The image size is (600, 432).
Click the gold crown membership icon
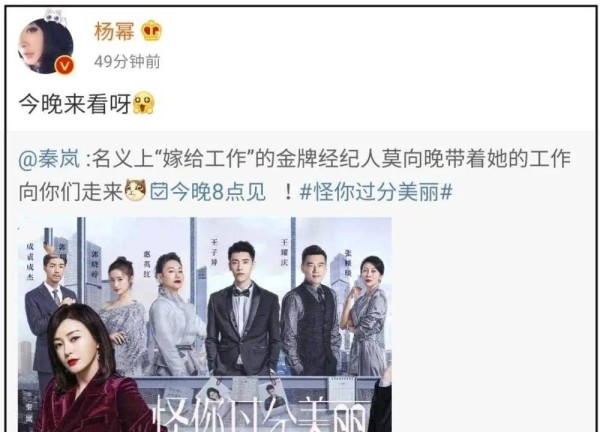click(x=151, y=31)
